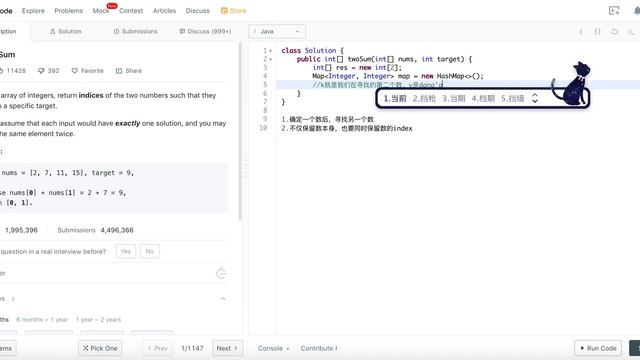Click the 'new HashMap<>();' code on line 4
Image resolution: width=640 pixels, height=360 pixels.
[452, 76]
